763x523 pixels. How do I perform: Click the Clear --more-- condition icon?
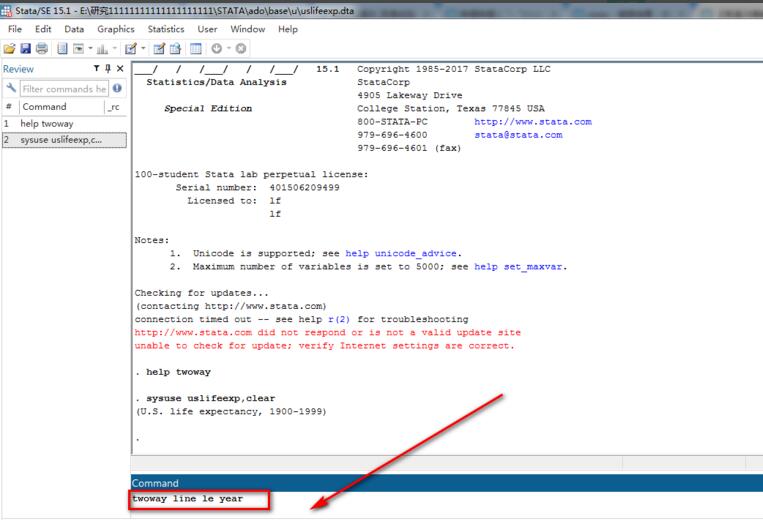217,48
